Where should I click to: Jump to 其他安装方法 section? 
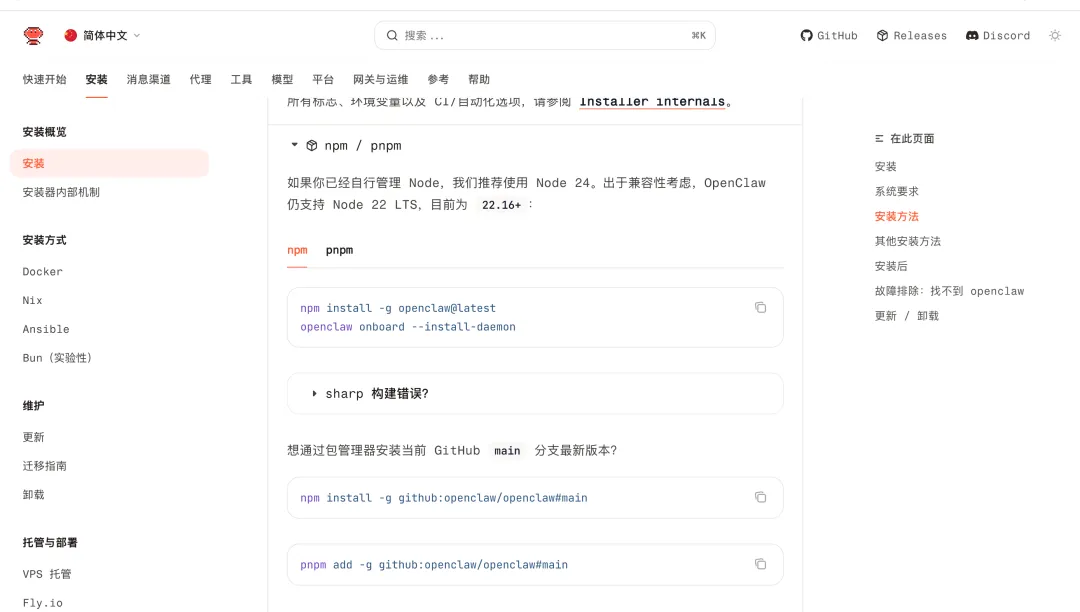point(908,241)
